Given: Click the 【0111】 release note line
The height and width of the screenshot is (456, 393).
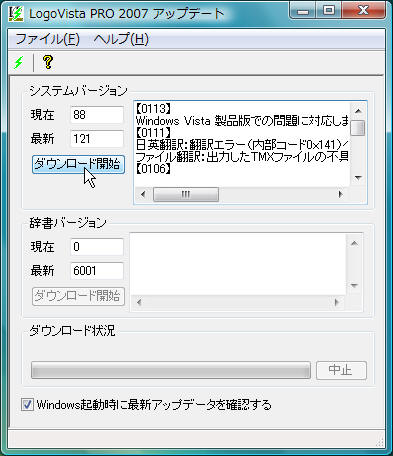Looking at the screenshot, I should pos(153,133).
